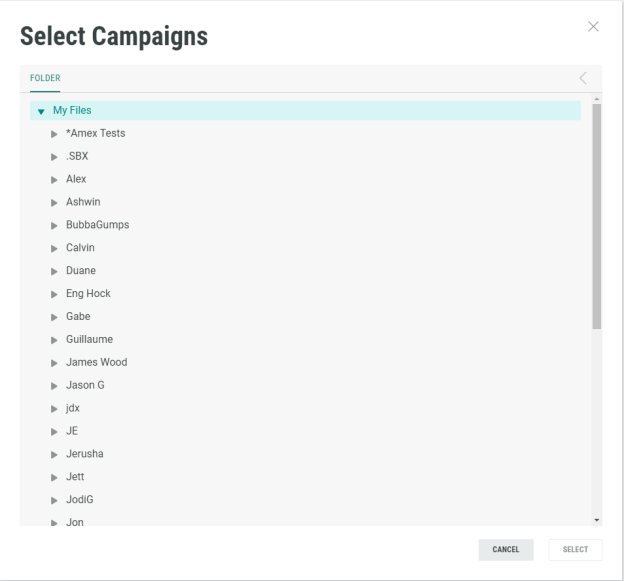The height and width of the screenshot is (581, 624).
Task: Click the back chevron in the folder header
Action: point(583,78)
